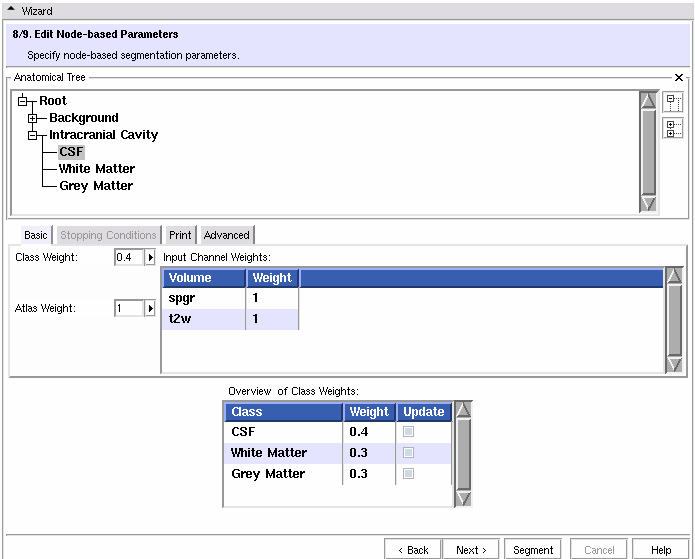This screenshot has height=559, width=695.
Task: Enable Update checkbox for White Matter
Action: pyautogui.click(x=409, y=453)
